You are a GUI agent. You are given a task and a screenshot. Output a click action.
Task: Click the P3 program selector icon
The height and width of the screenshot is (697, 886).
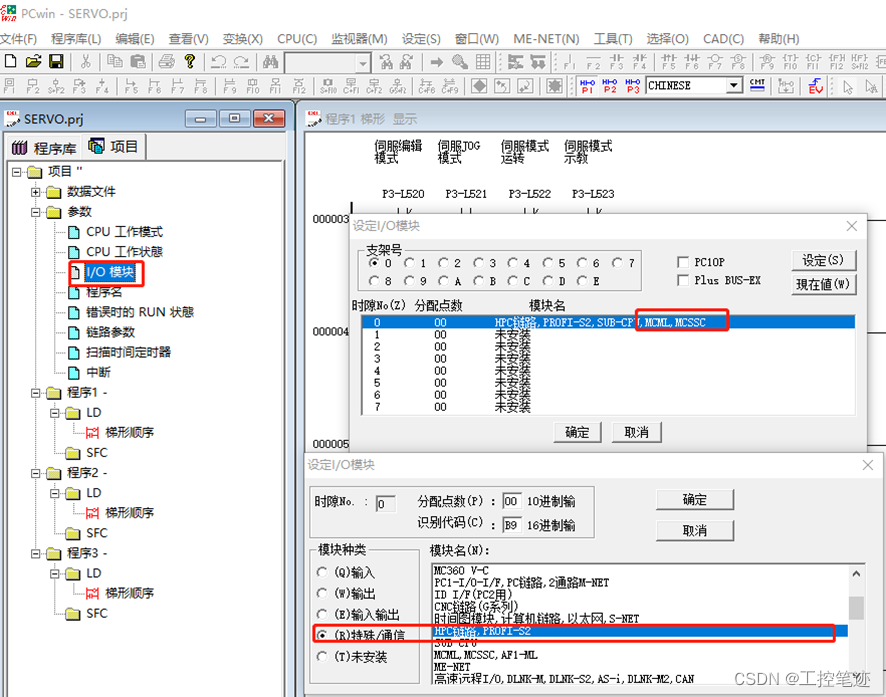632,86
